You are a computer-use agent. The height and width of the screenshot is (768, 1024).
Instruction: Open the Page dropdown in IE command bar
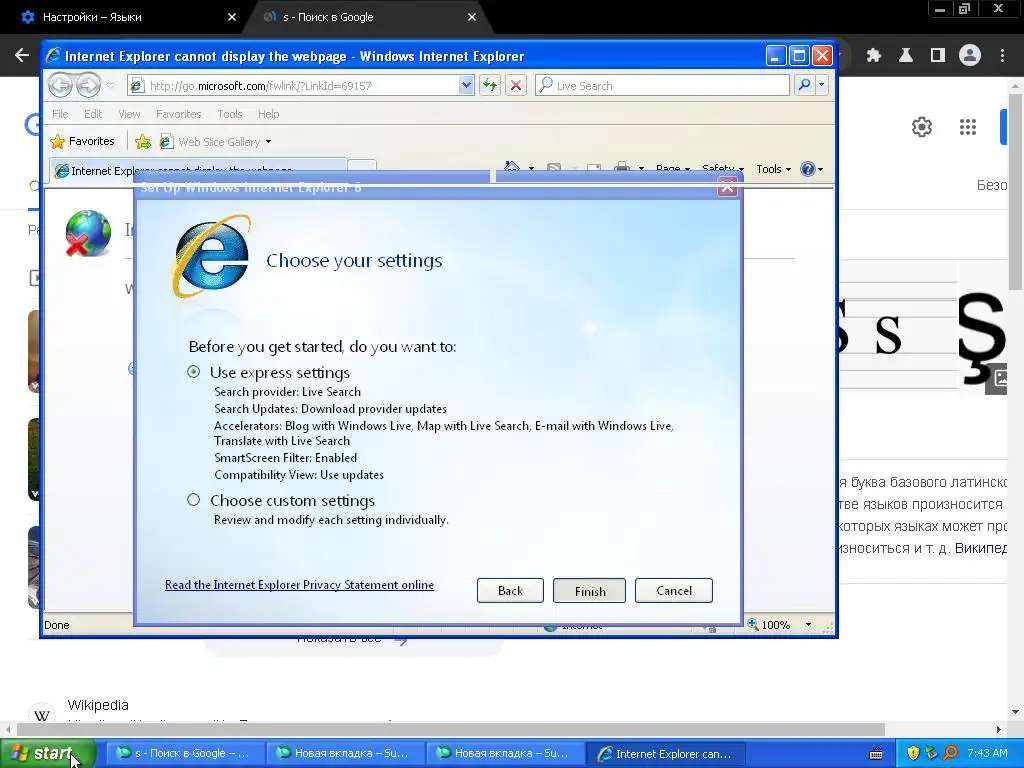(x=673, y=168)
